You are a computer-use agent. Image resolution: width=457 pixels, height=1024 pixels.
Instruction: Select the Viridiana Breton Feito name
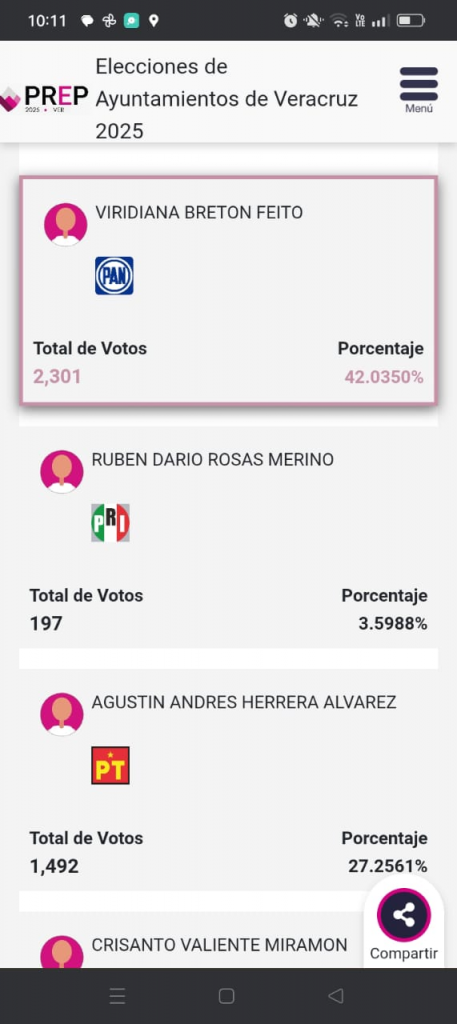(x=199, y=213)
